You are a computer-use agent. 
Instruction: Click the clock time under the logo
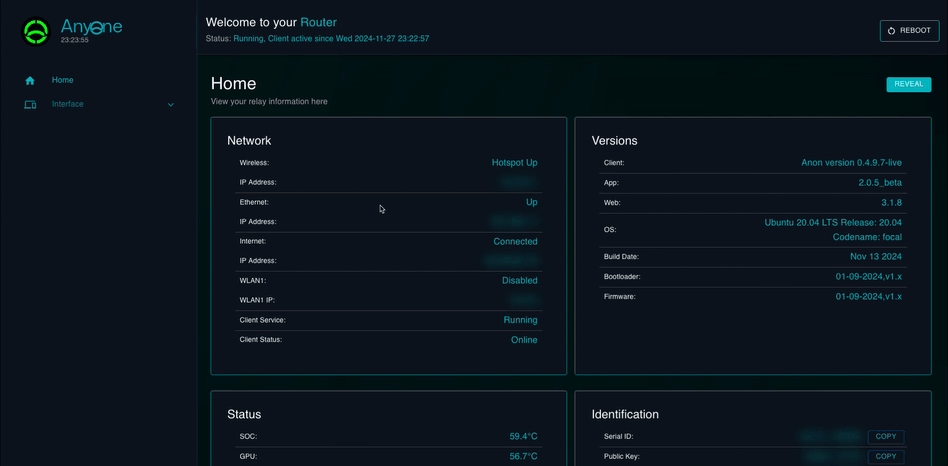pyautogui.click(x=74, y=40)
